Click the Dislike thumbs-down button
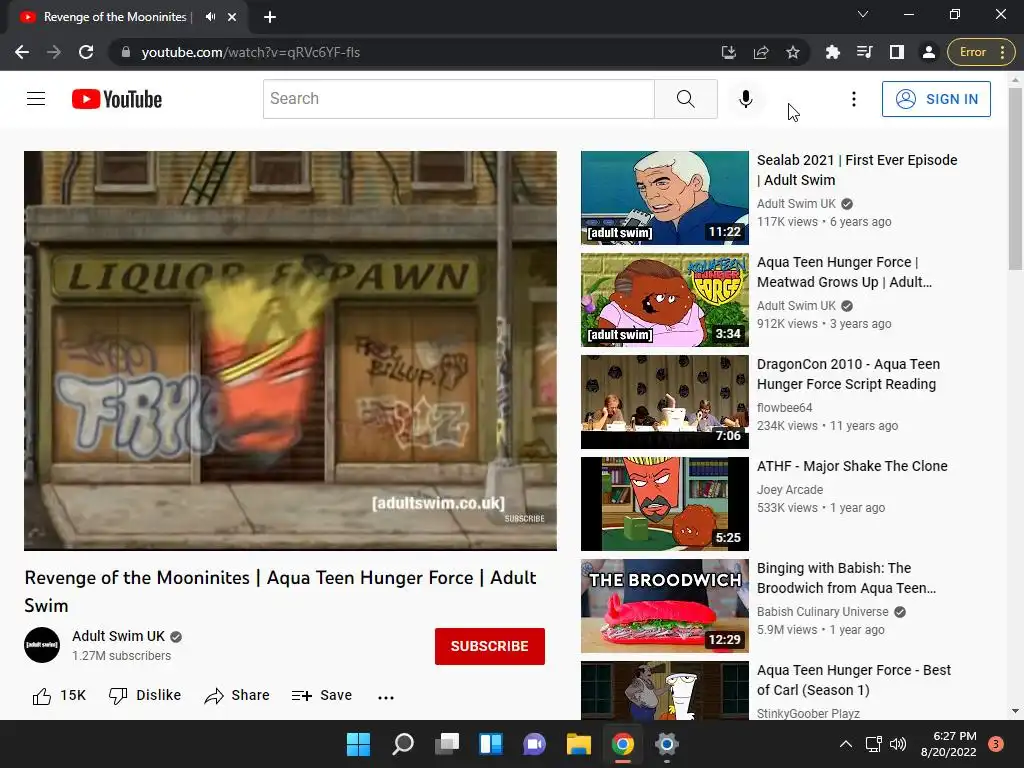Screen dimensions: 1024x768 pyautogui.click(x=144, y=696)
